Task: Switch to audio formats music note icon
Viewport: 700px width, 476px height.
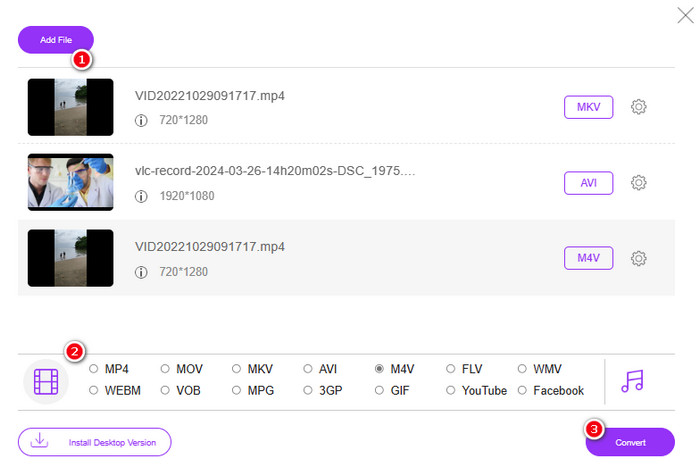Action: [x=631, y=380]
